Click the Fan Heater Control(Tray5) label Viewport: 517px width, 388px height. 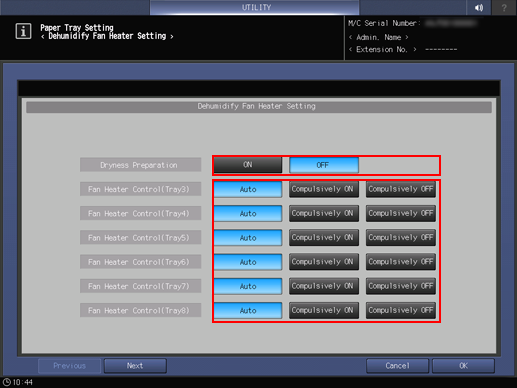click(140, 238)
